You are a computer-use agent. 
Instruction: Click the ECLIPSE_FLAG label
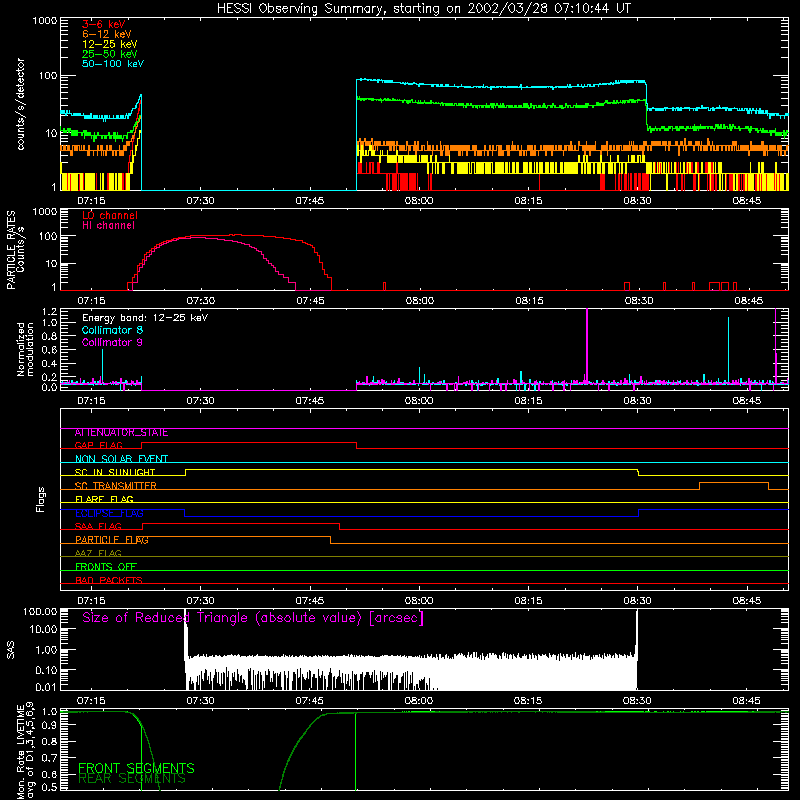click(x=109, y=513)
